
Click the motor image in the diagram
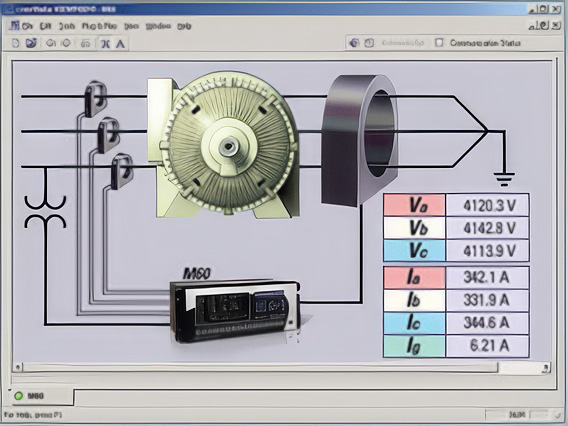224,144
